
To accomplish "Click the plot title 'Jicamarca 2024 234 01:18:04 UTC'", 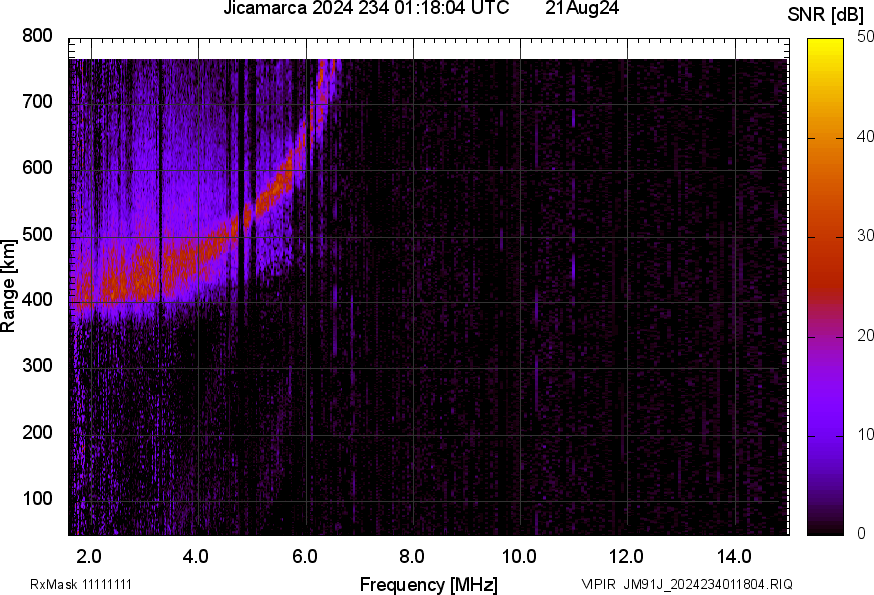I will click(366, 8).
